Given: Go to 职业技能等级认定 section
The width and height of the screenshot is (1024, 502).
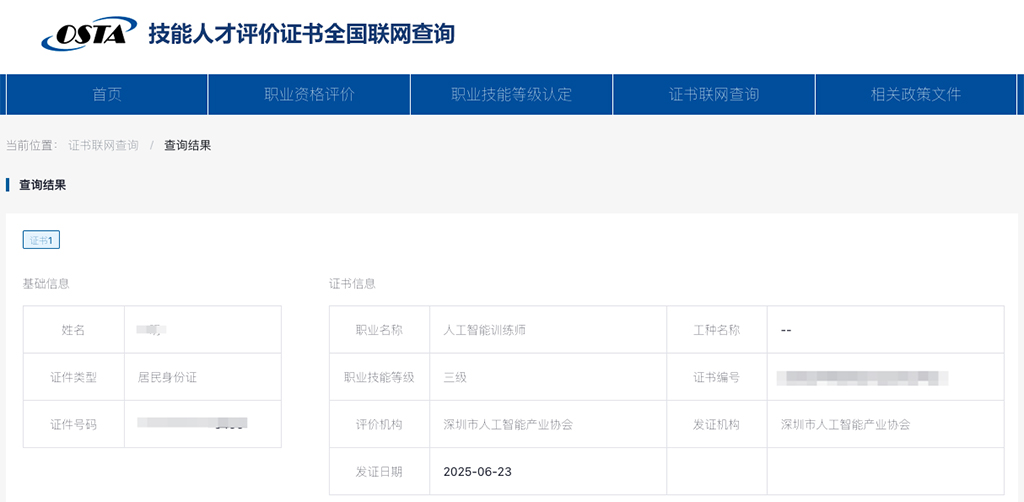Looking at the screenshot, I should (511, 95).
